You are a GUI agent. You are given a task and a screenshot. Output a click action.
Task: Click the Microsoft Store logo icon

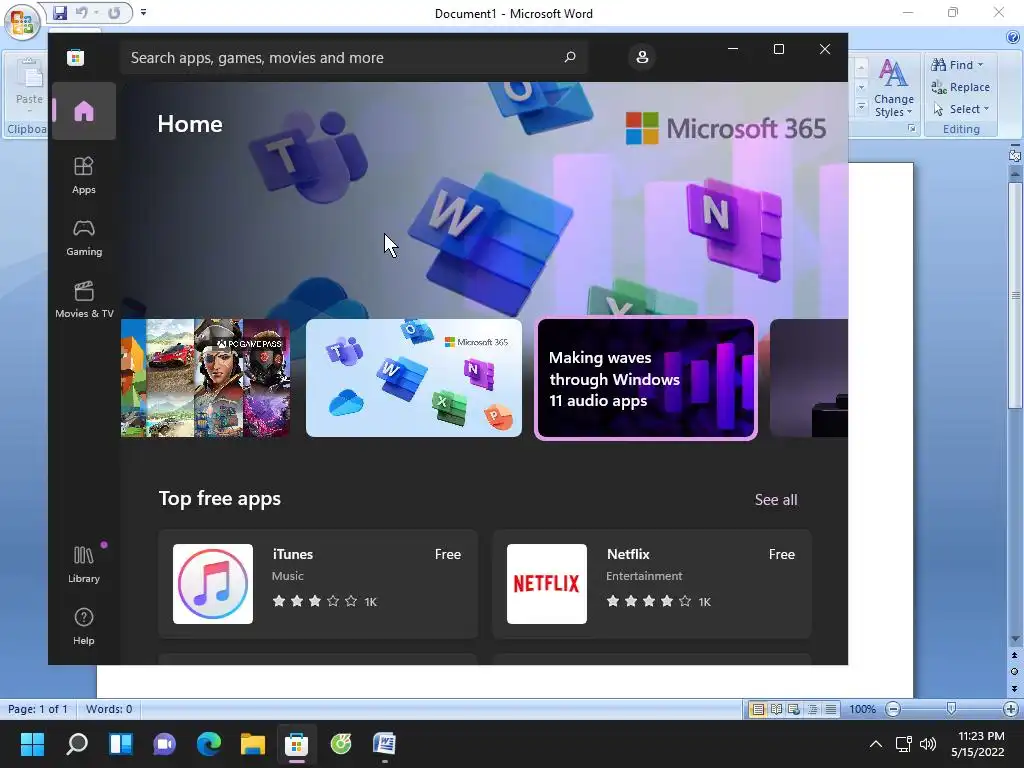[75, 57]
